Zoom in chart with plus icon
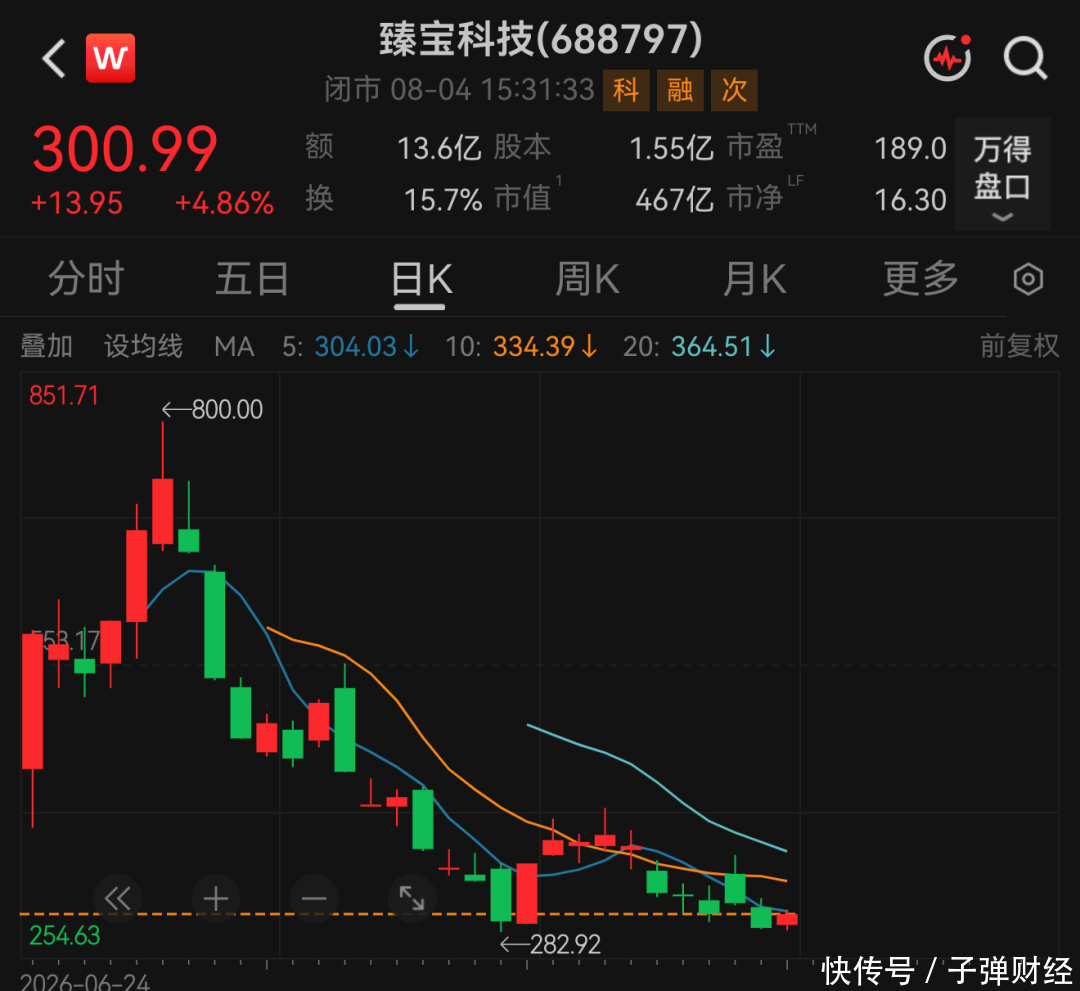Image resolution: width=1080 pixels, height=991 pixels. pyautogui.click(x=216, y=899)
